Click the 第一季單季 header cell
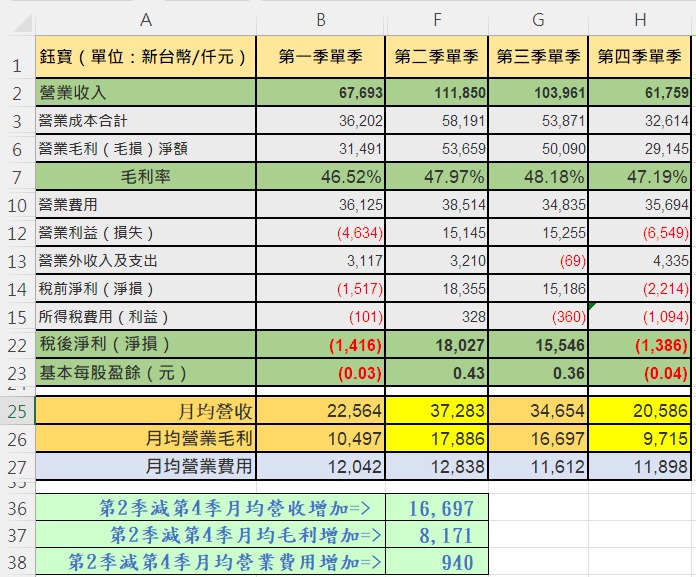Image resolution: width=696 pixels, height=577 pixels. (320, 57)
